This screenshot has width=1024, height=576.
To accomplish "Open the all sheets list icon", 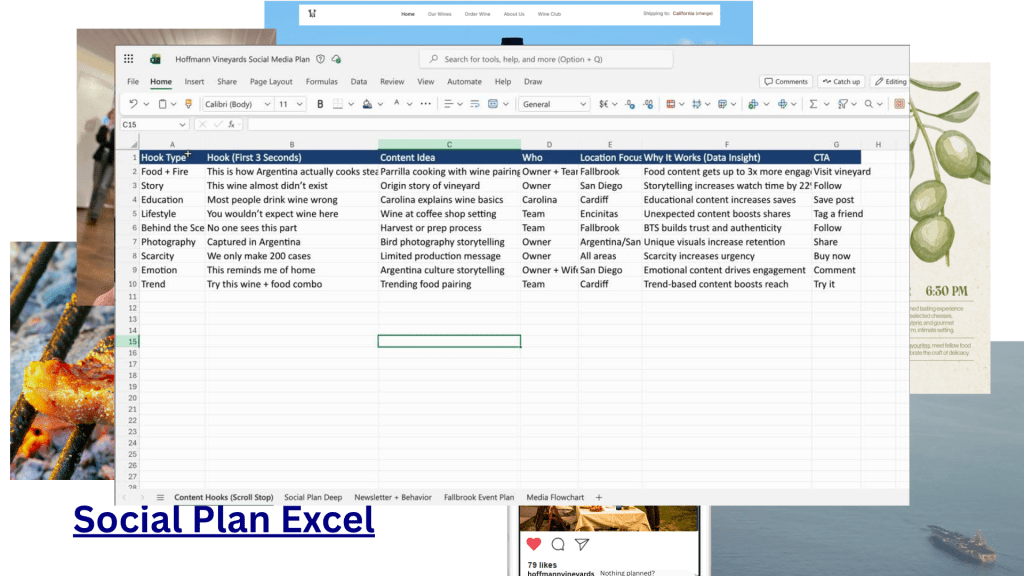I will pos(160,498).
